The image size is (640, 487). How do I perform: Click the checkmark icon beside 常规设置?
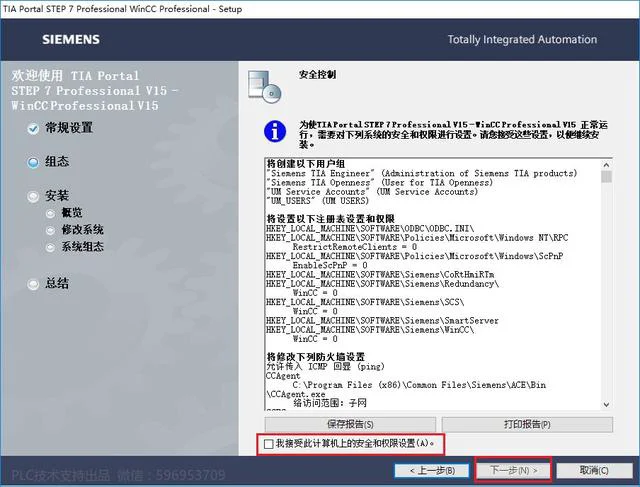tap(33, 129)
